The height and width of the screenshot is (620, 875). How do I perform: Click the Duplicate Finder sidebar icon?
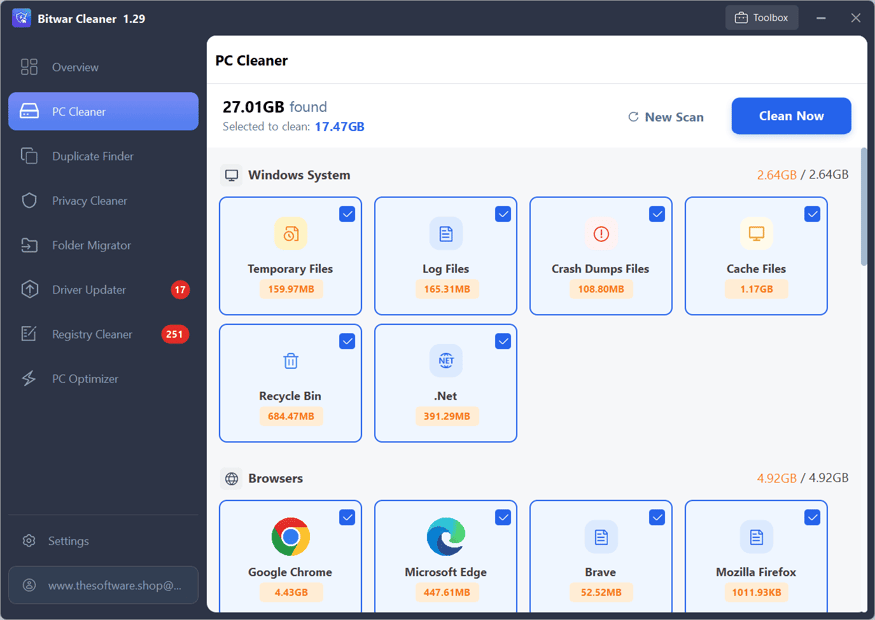(x=29, y=156)
